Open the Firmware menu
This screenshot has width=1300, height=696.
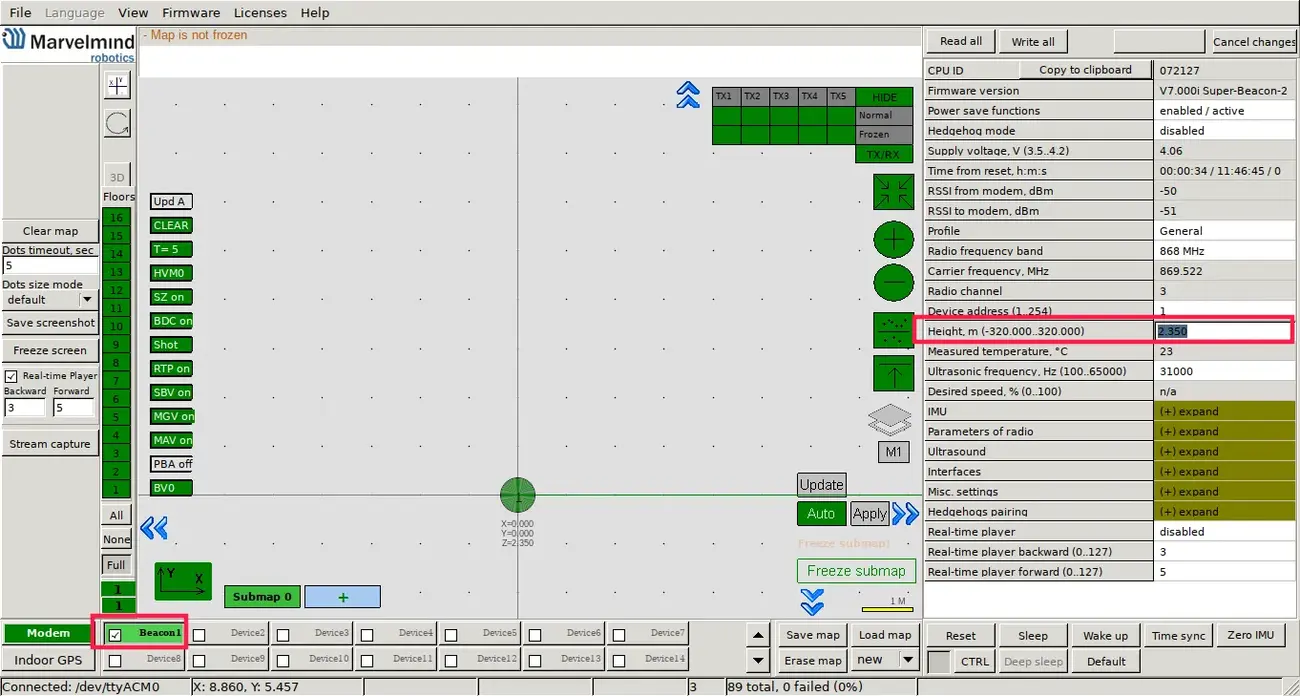pyautogui.click(x=191, y=13)
